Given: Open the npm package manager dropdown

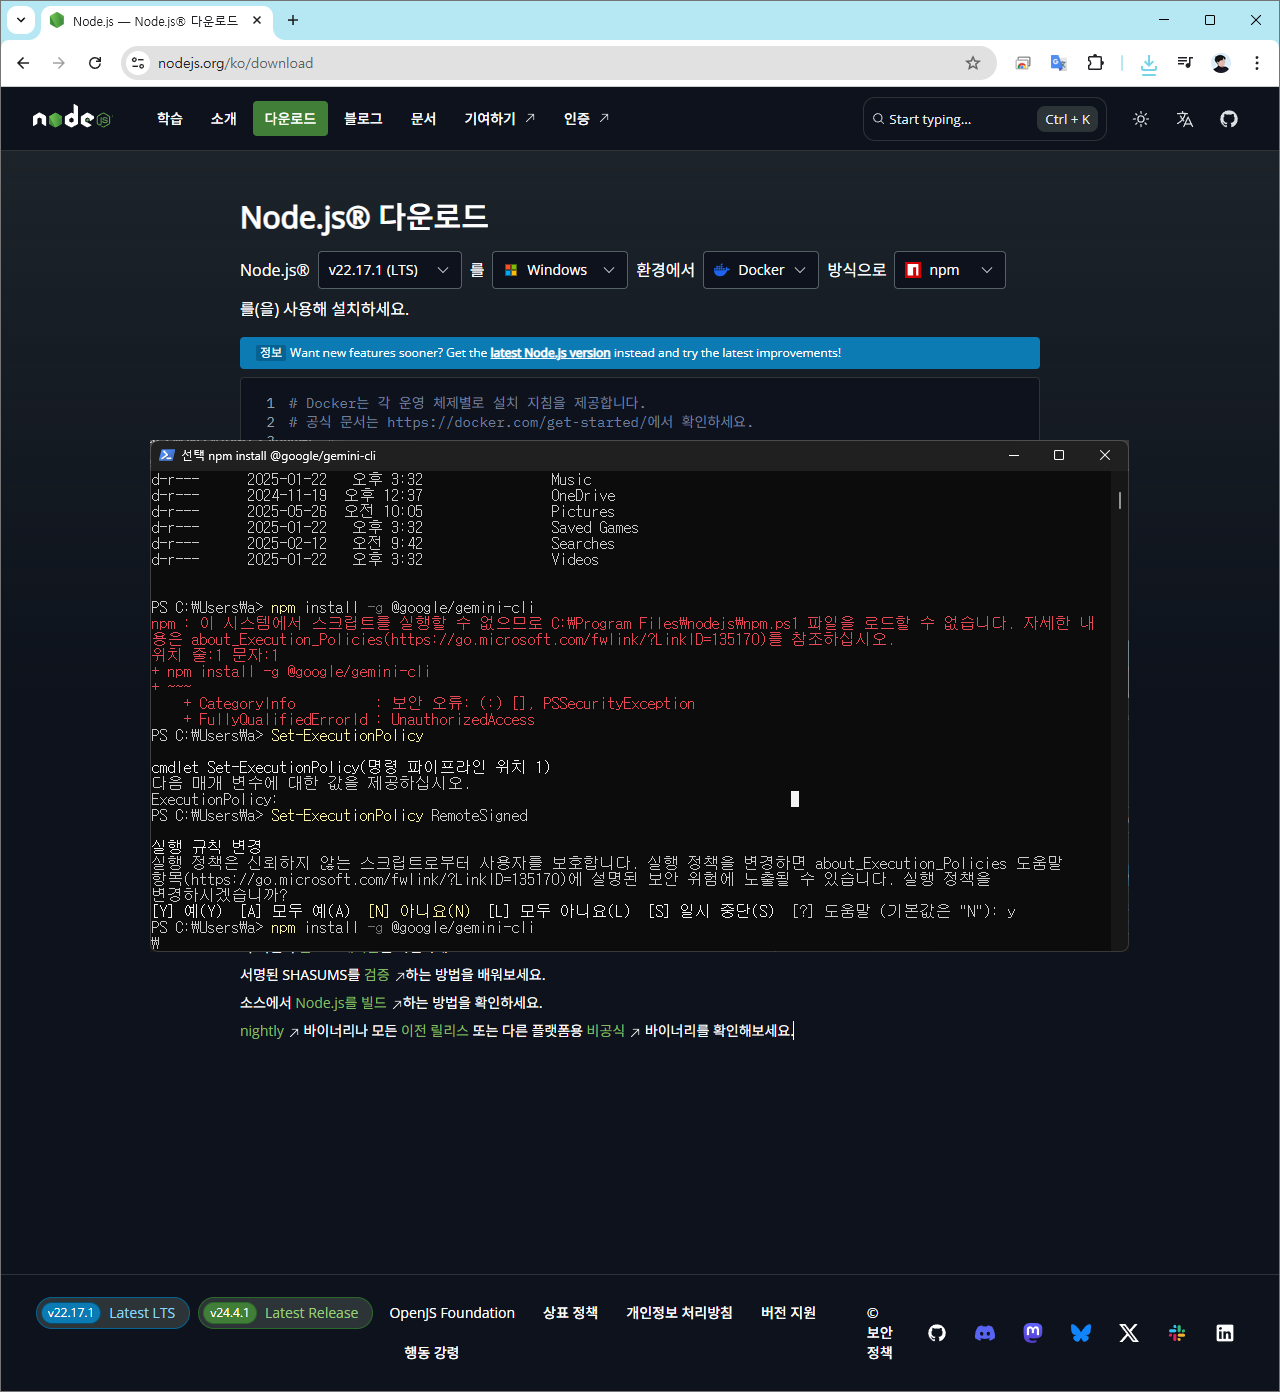Looking at the screenshot, I should click(x=949, y=270).
